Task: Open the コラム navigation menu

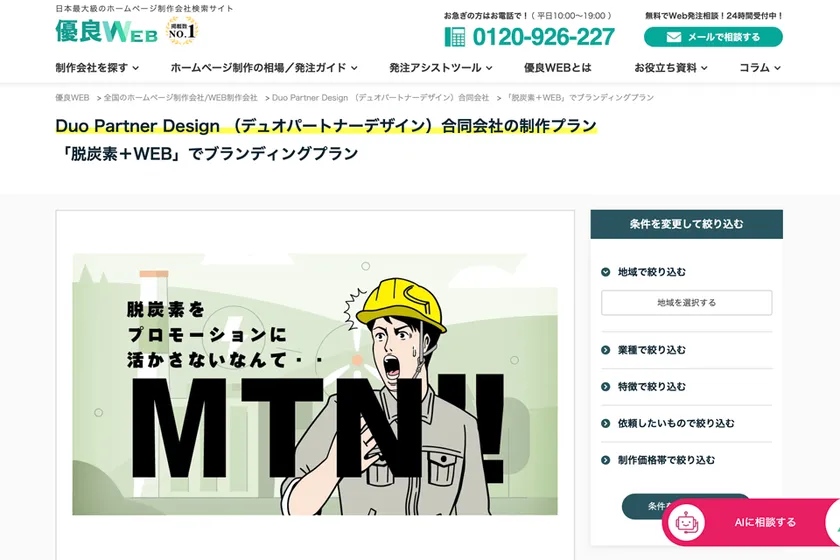Action: pos(759,68)
